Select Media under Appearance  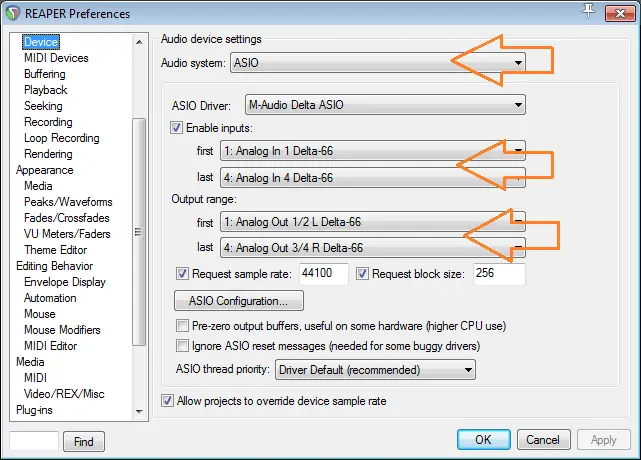pyautogui.click(x=38, y=186)
